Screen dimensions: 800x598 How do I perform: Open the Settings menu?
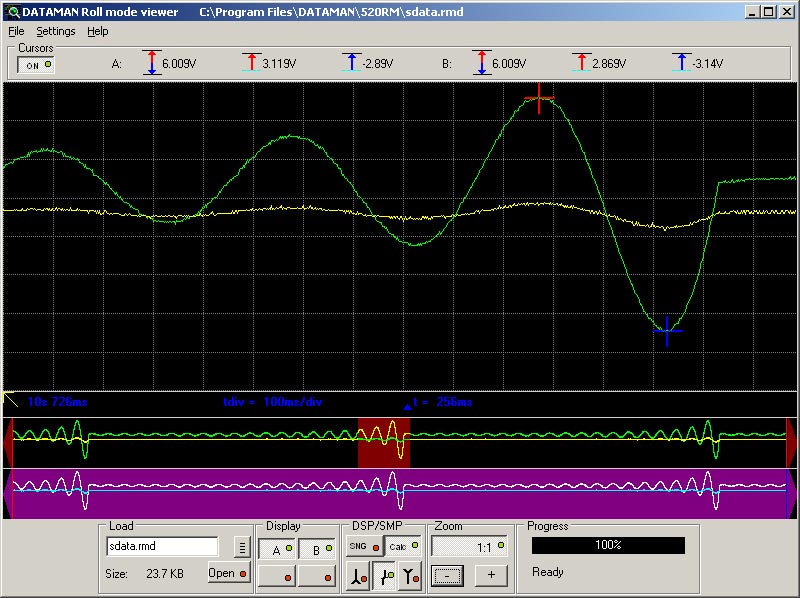(55, 31)
